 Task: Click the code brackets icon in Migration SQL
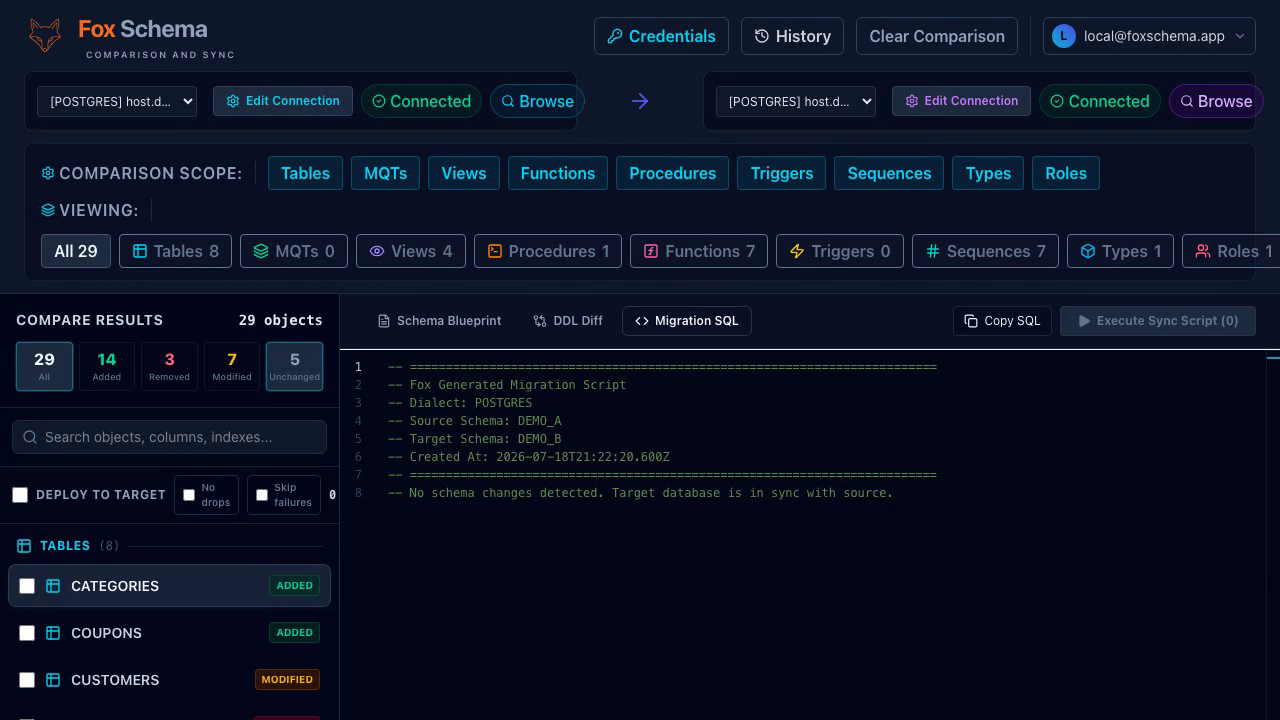click(642, 321)
